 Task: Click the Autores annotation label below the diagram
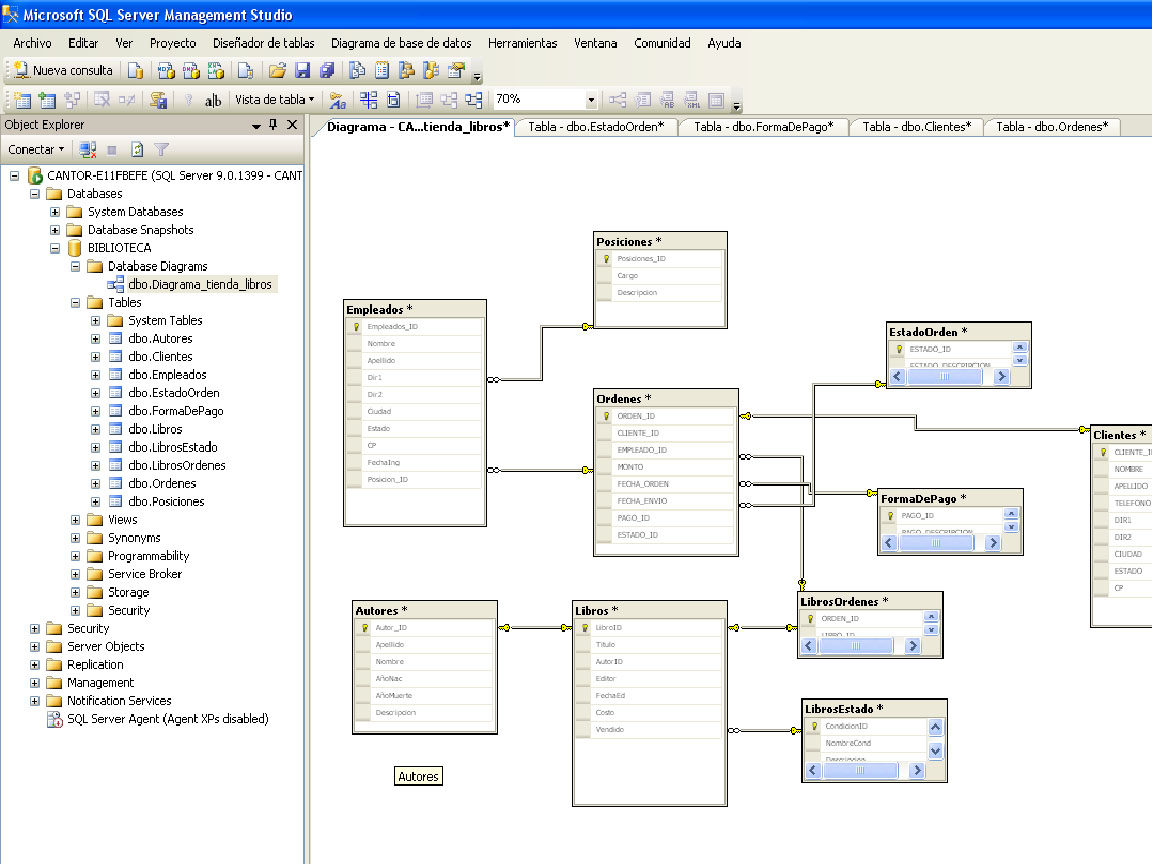[x=418, y=775]
